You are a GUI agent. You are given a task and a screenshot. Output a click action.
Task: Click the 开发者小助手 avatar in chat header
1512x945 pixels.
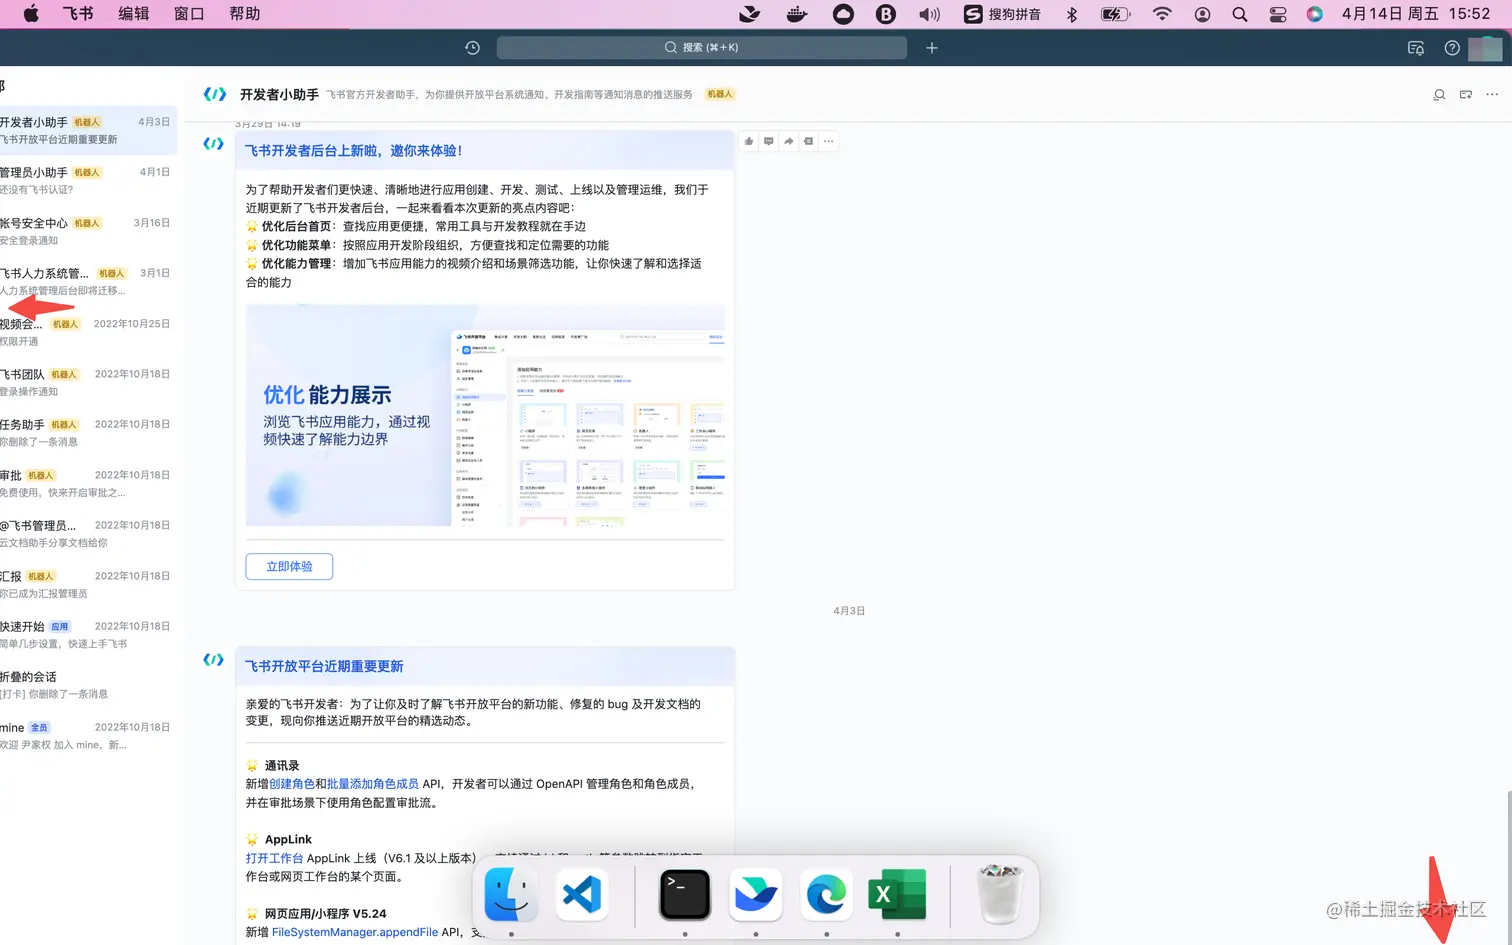pyautogui.click(x=214, y=94)
